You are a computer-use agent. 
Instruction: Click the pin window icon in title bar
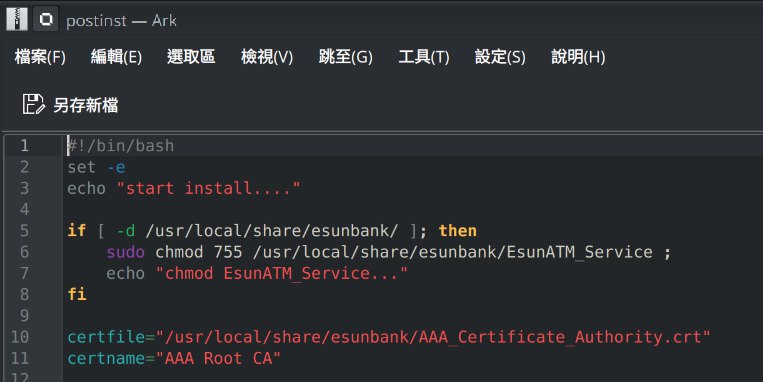pos(46,19)
